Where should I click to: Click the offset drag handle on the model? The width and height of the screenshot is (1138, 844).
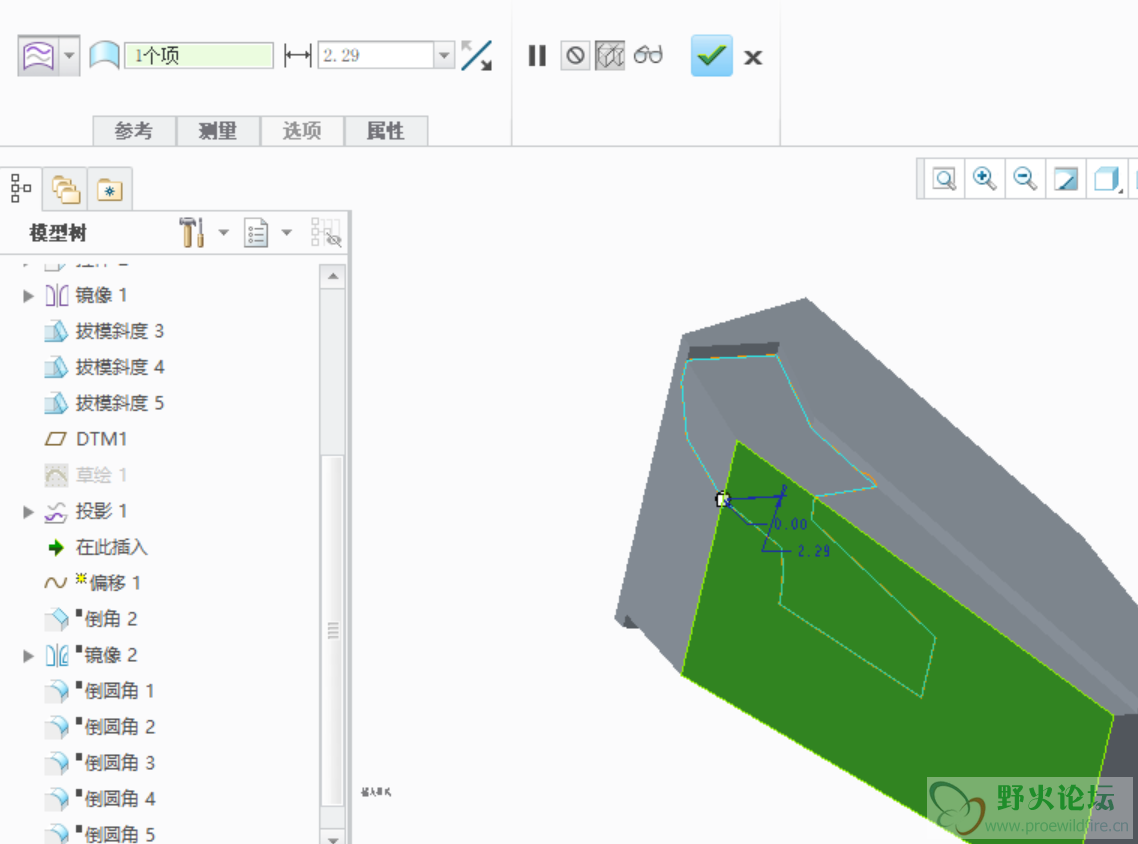coord(722,499)
